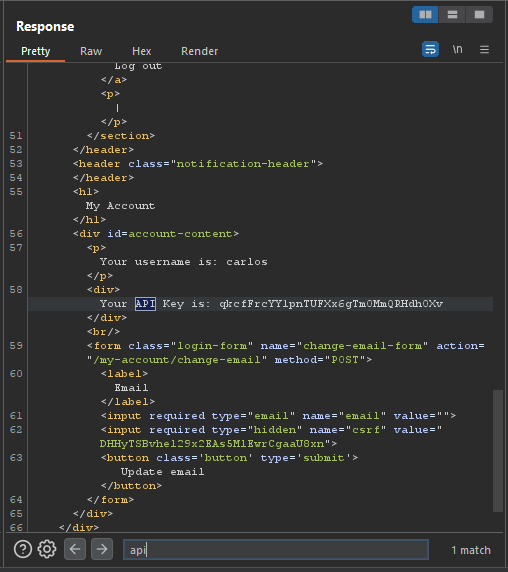Select combined single-pane layout icon

tap(479, 15)
